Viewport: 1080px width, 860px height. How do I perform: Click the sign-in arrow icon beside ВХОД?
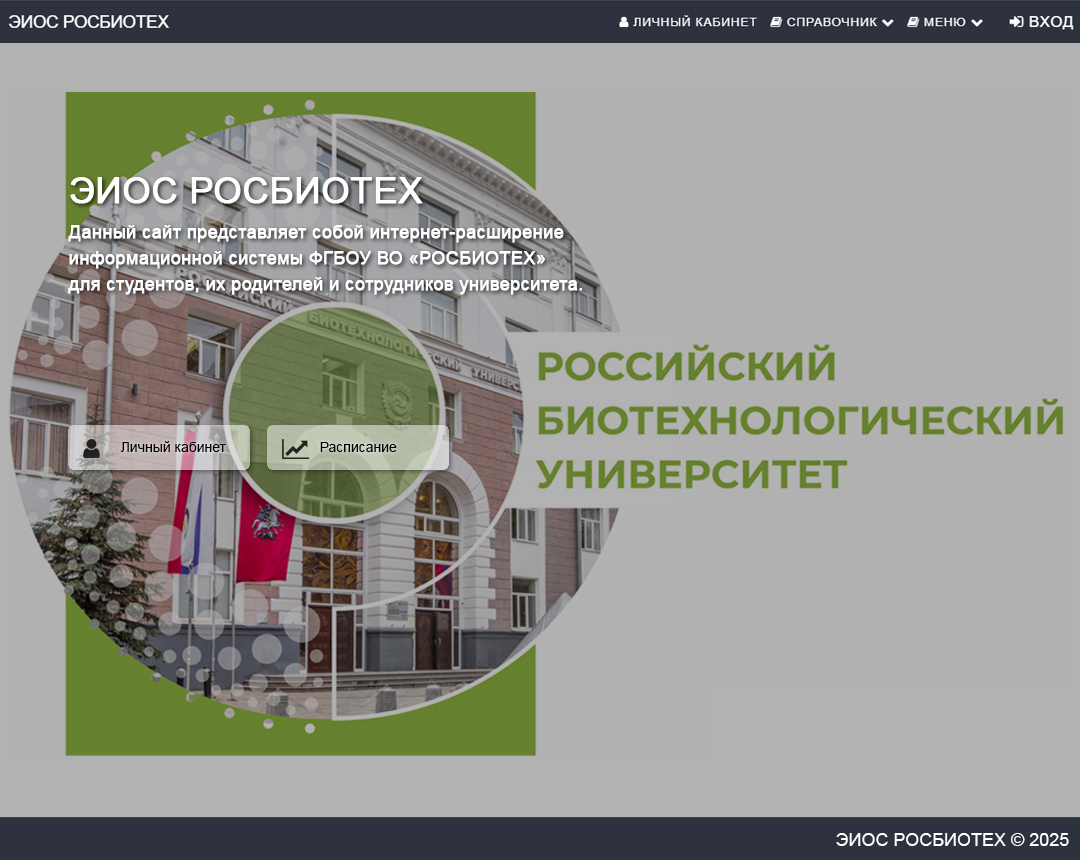click(x=1016, y=22)
